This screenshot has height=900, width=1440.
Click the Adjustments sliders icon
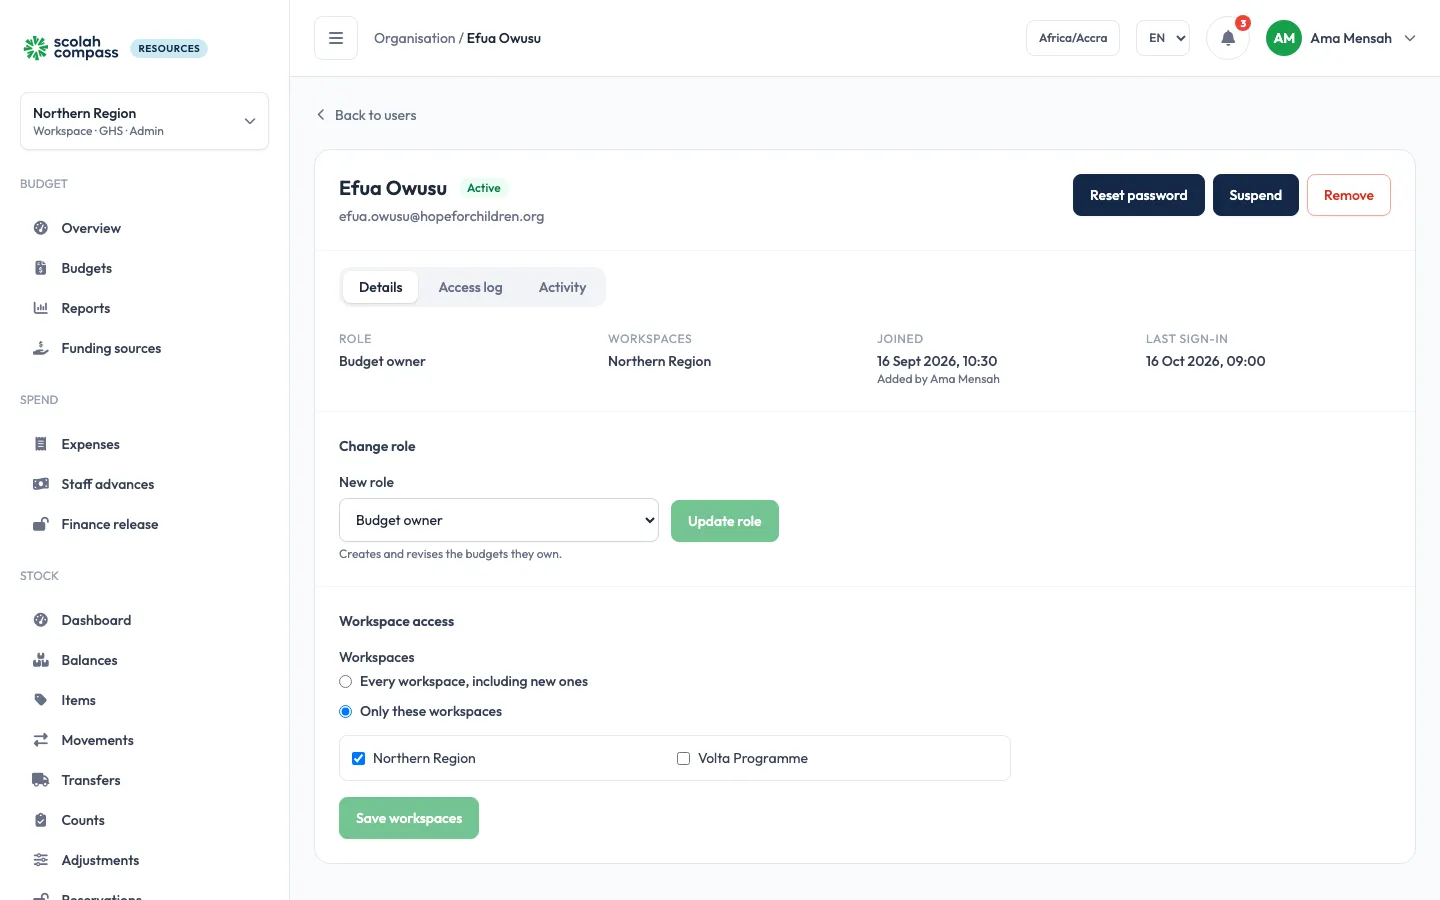41,860
